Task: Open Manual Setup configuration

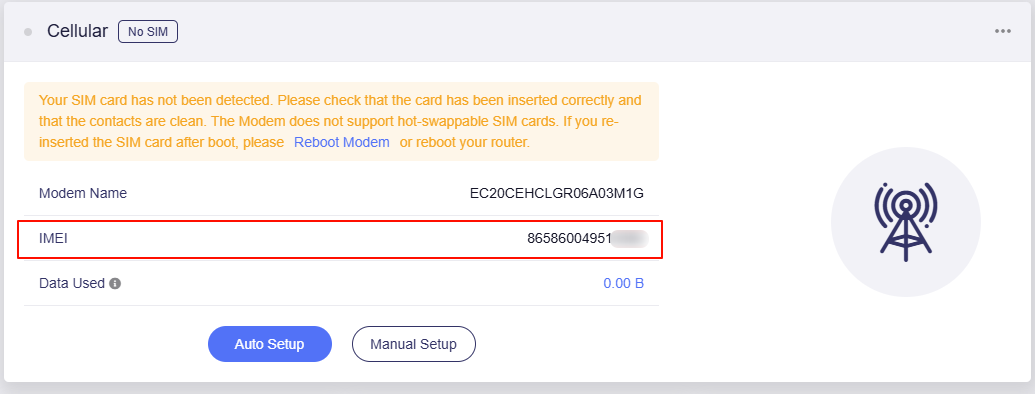Action: pos(414,344)
